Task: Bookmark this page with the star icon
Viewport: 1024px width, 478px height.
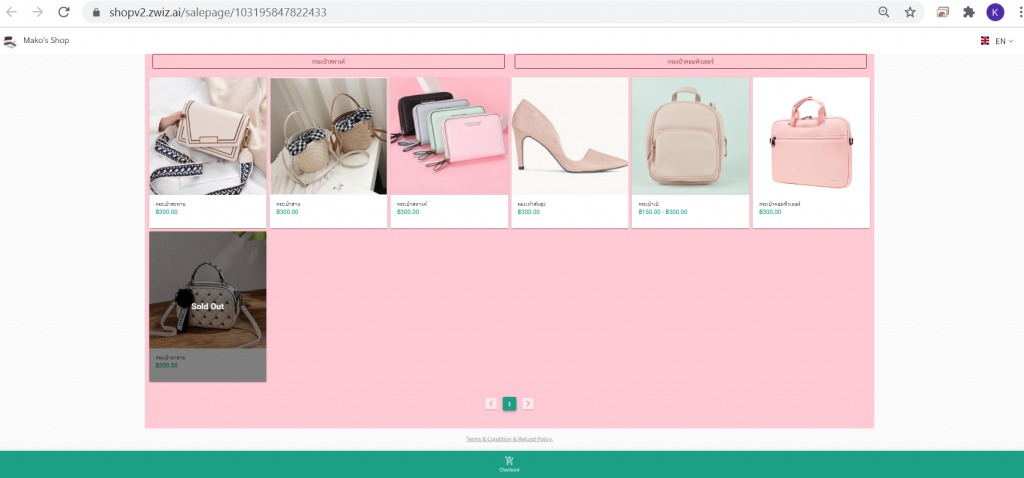Action: tap(910, 12)
